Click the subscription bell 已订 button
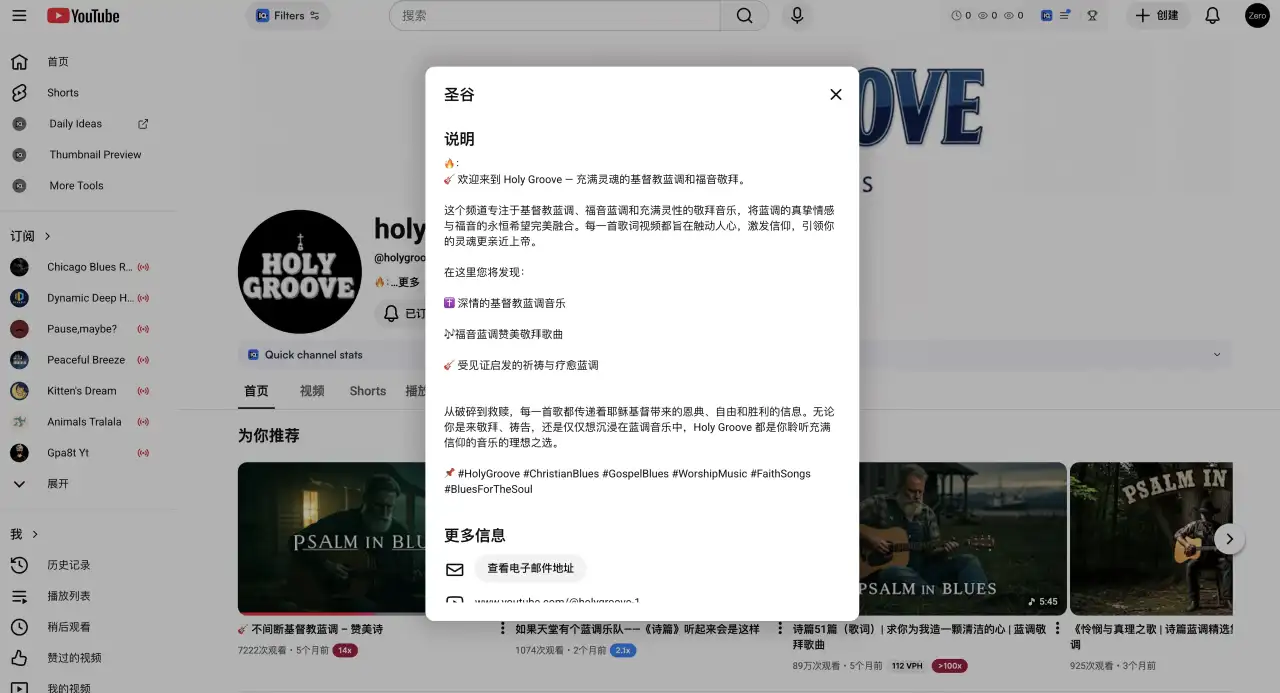 [x=401, y=313]
